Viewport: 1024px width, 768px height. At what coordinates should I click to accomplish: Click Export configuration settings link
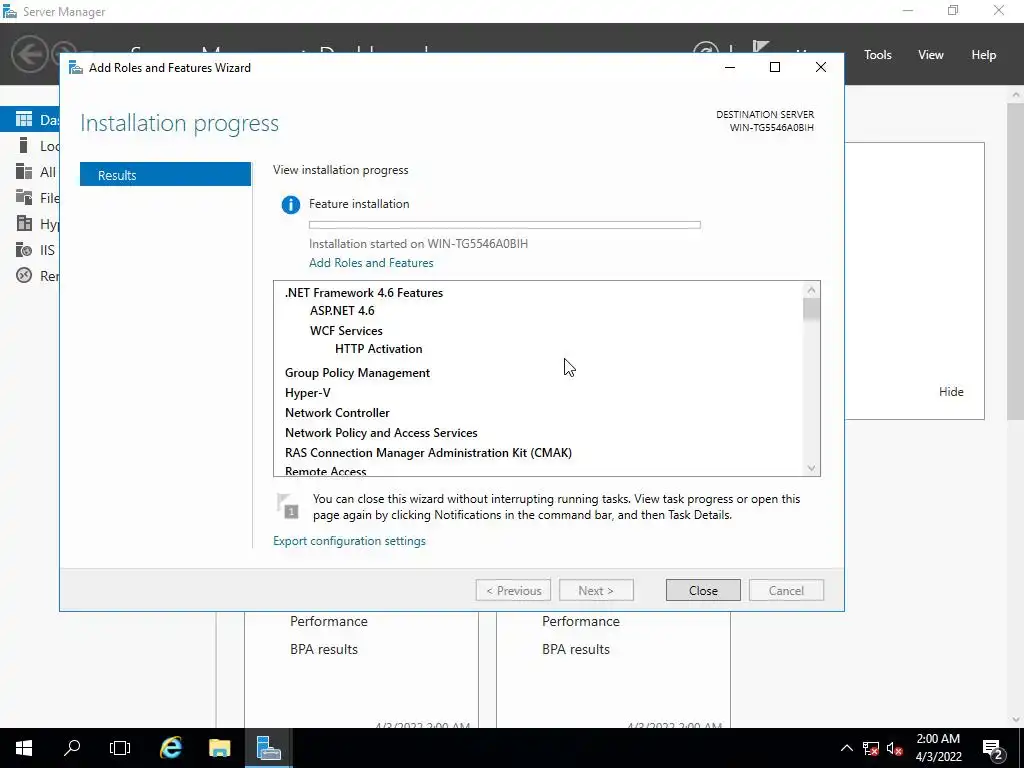point(349,541)
